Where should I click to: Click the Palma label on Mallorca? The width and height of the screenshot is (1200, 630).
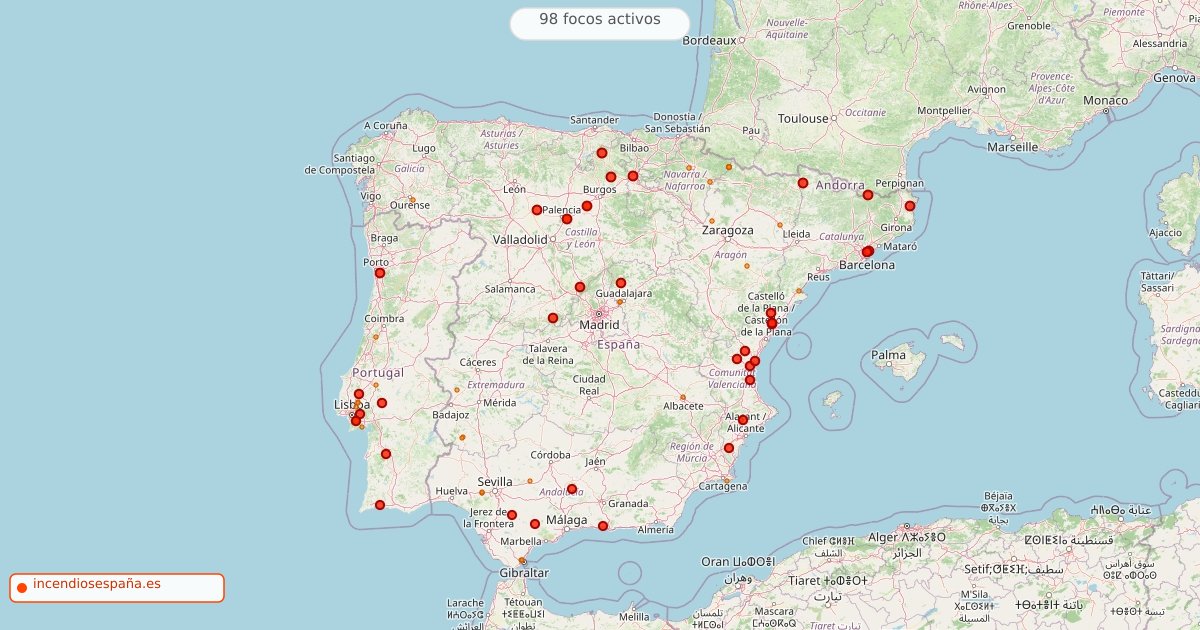click(888, 355)
